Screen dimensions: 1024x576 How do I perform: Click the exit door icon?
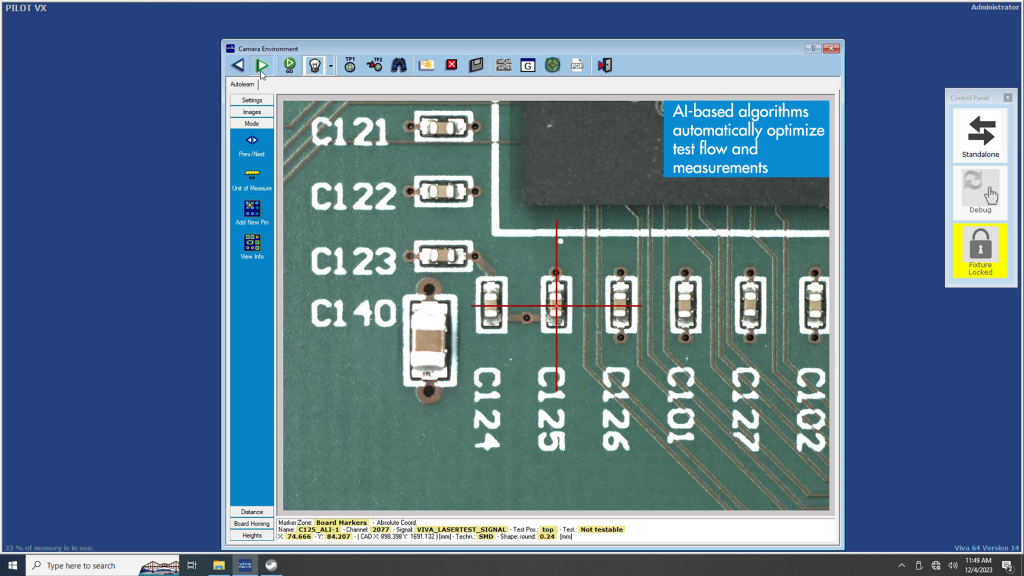(604, 65)
